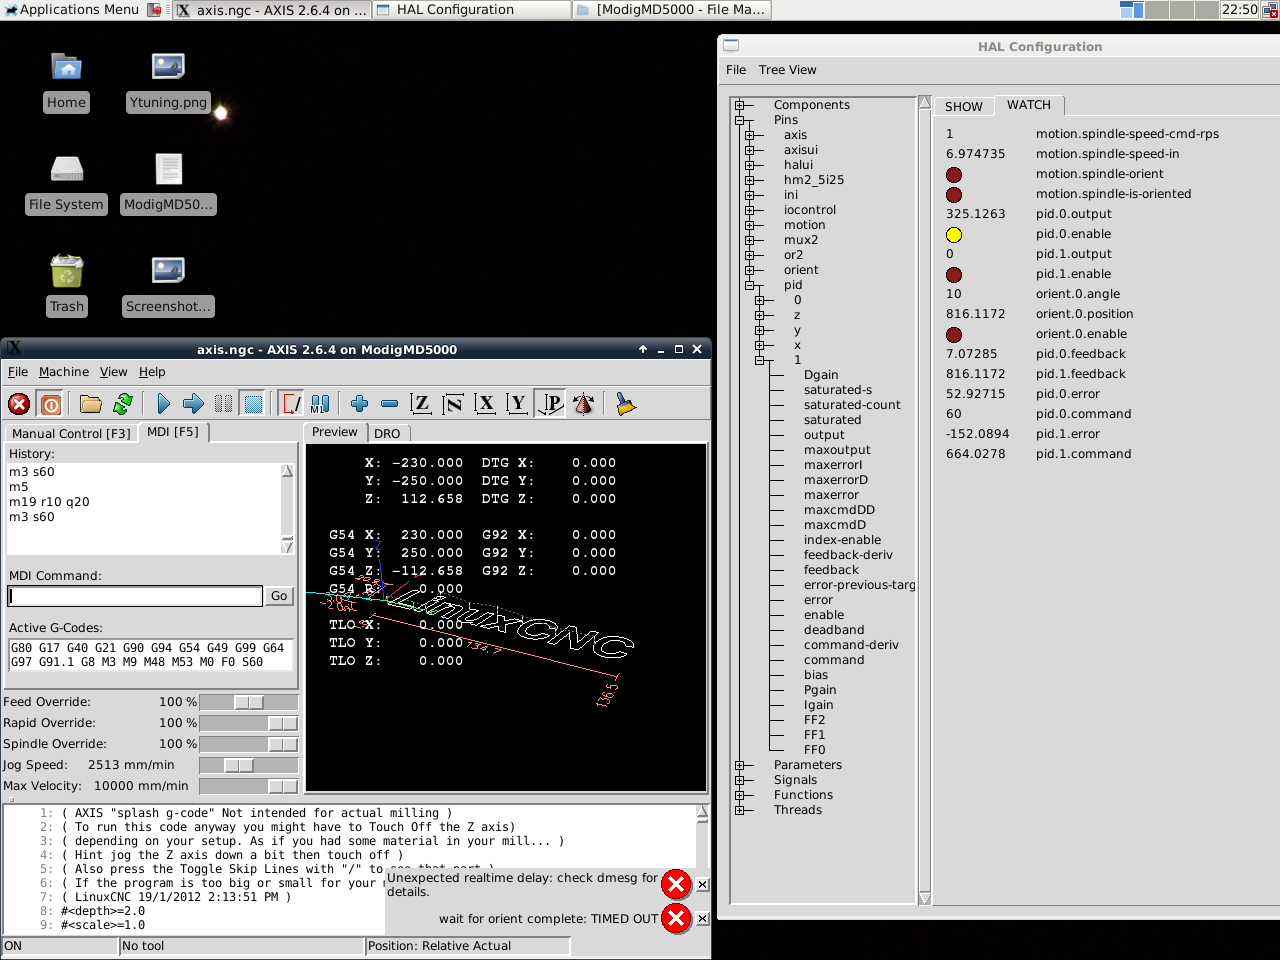Reload the current file in AXIS
1280x960 pixels.
[x=123, y=404]
